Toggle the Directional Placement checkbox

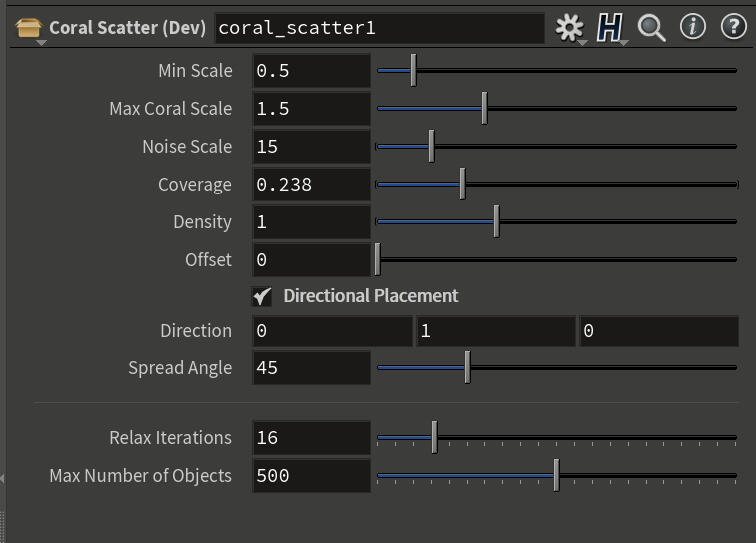pos(262,296)
